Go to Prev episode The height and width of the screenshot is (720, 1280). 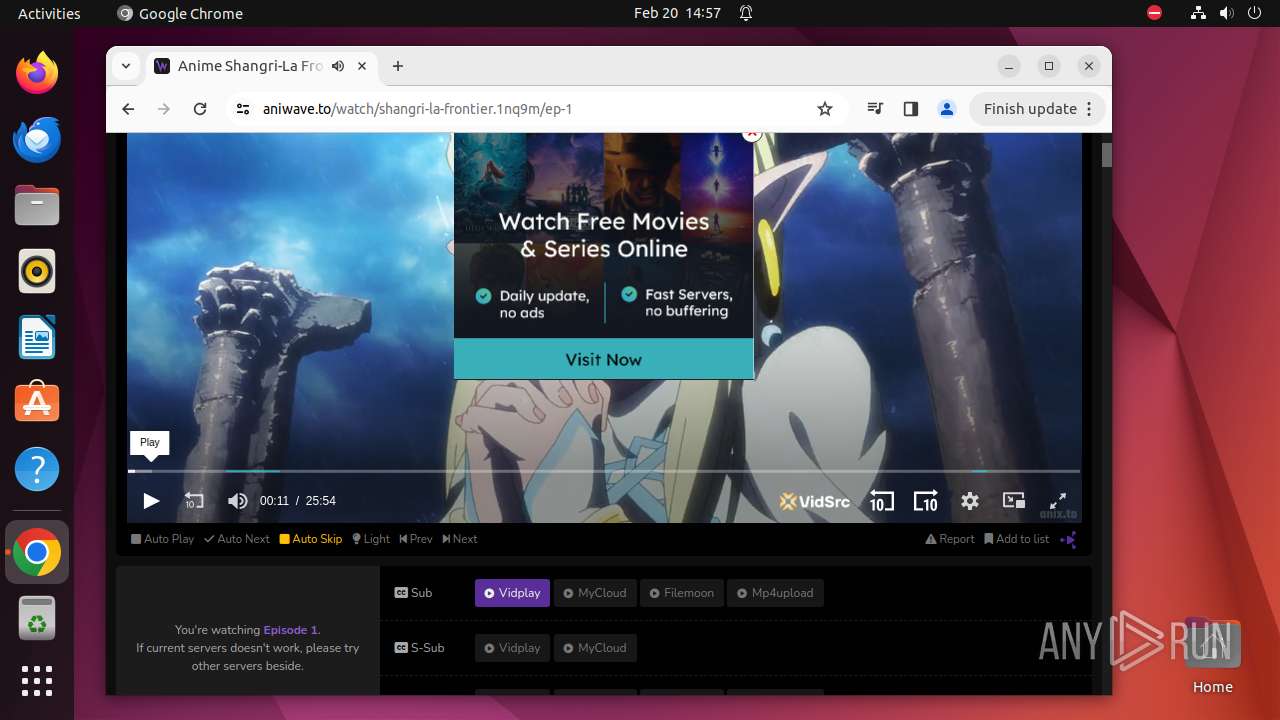[x=416, y=539]
